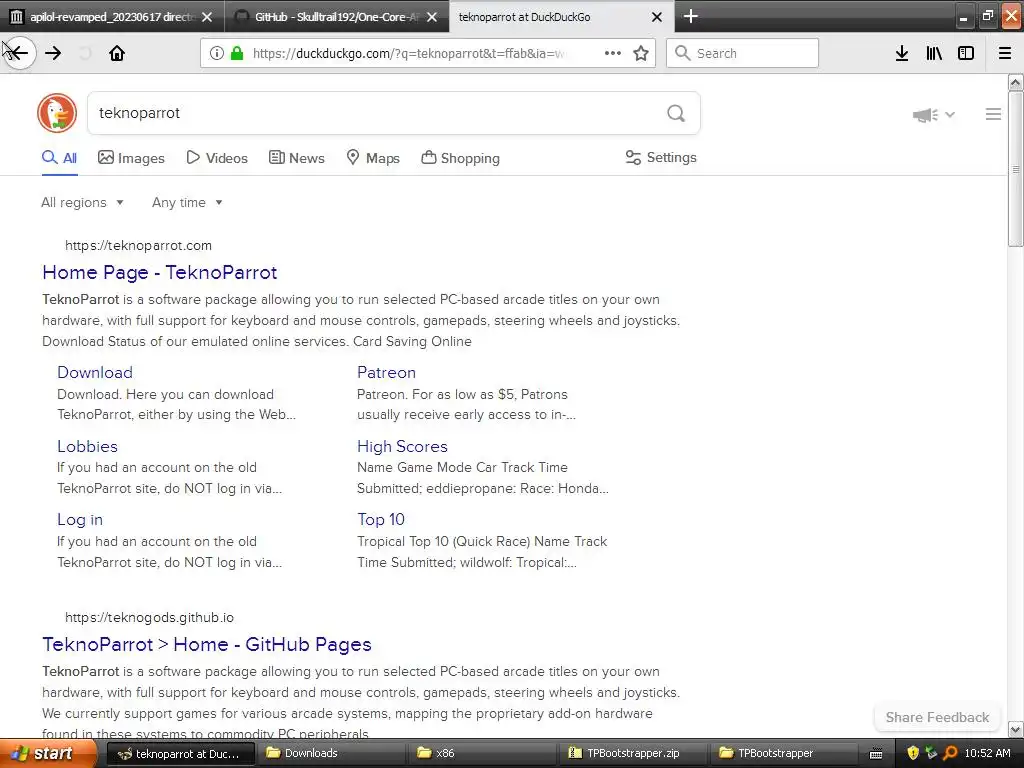1024x768 pixels.
Task: Open the Top 10 sitelink
Action: coord(381,519)
